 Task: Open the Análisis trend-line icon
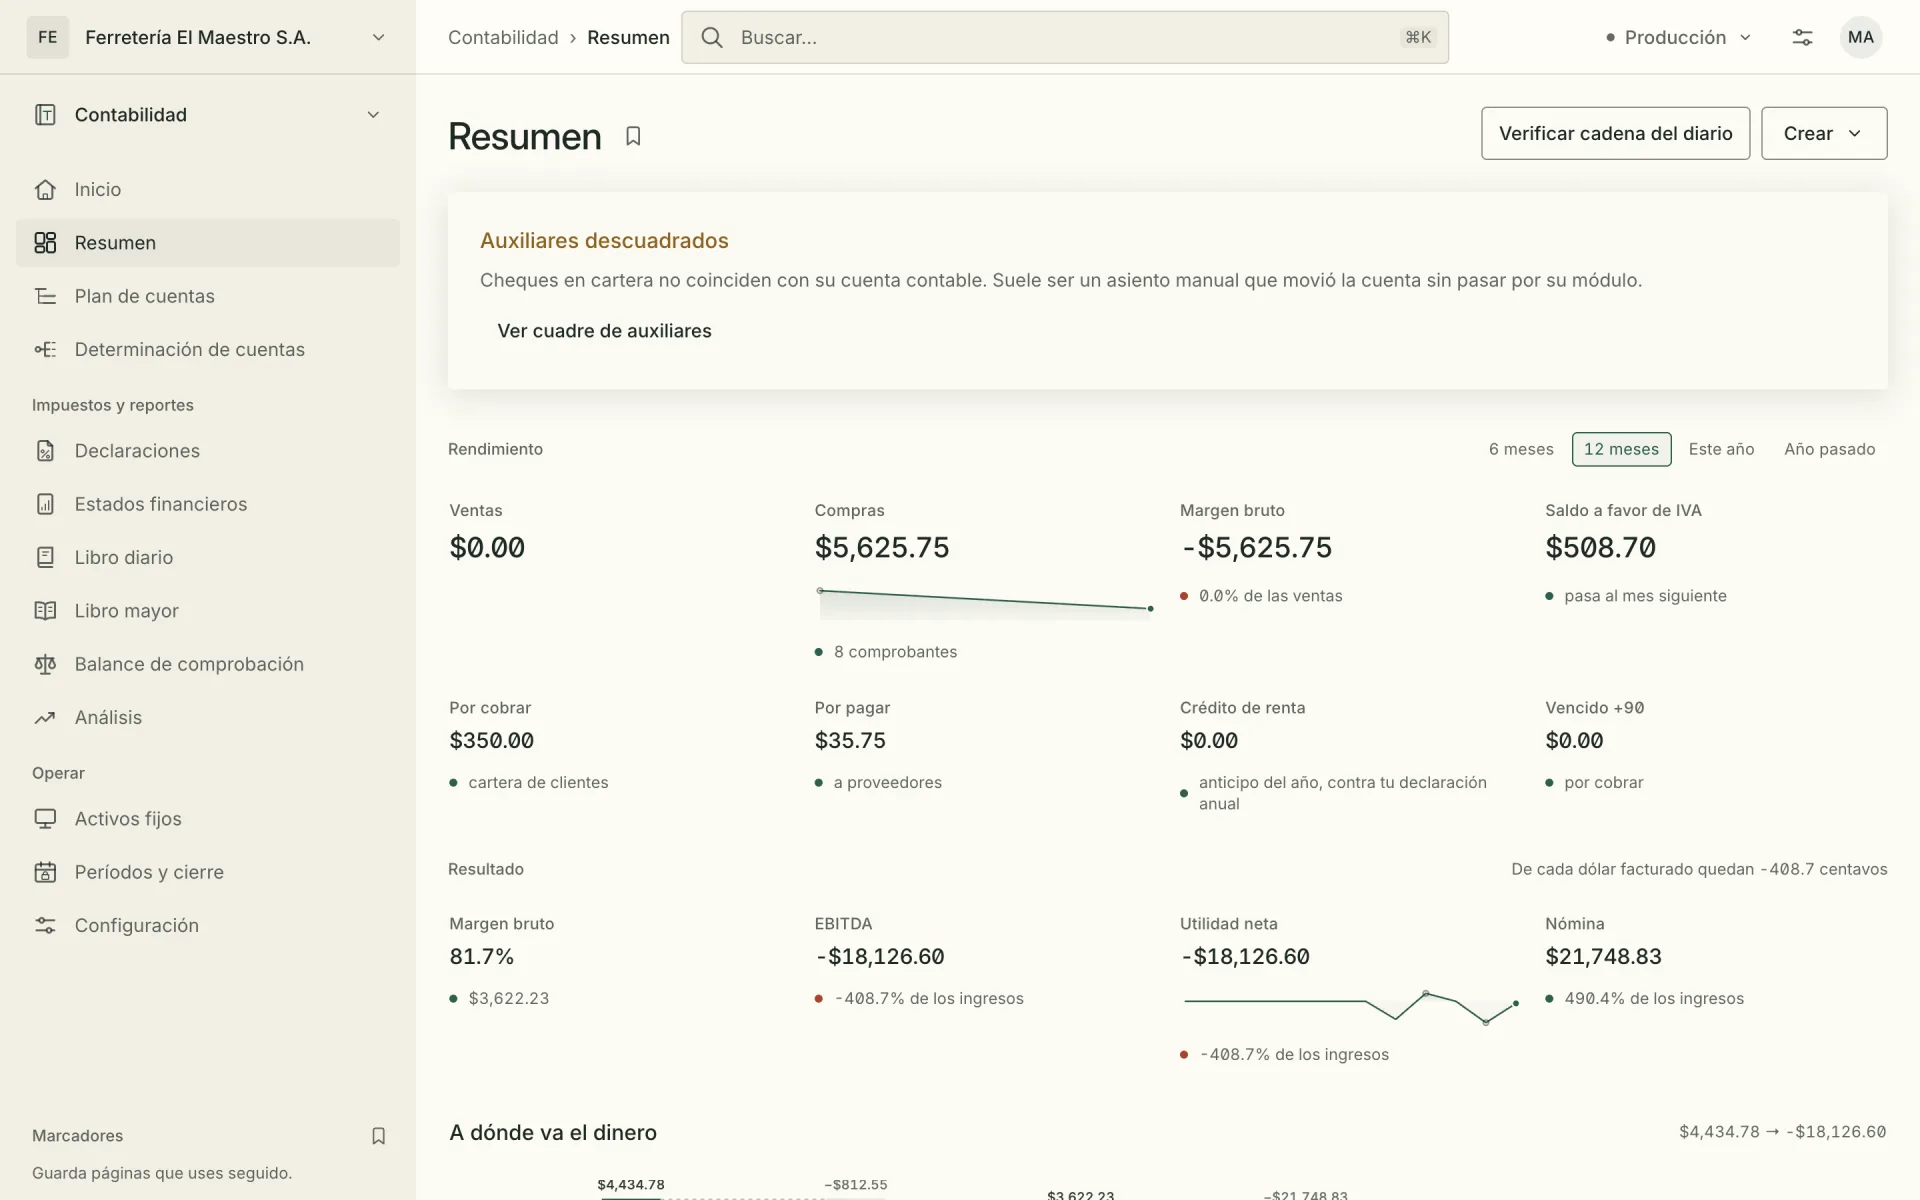pyautogui.click(x=45, y=717)
